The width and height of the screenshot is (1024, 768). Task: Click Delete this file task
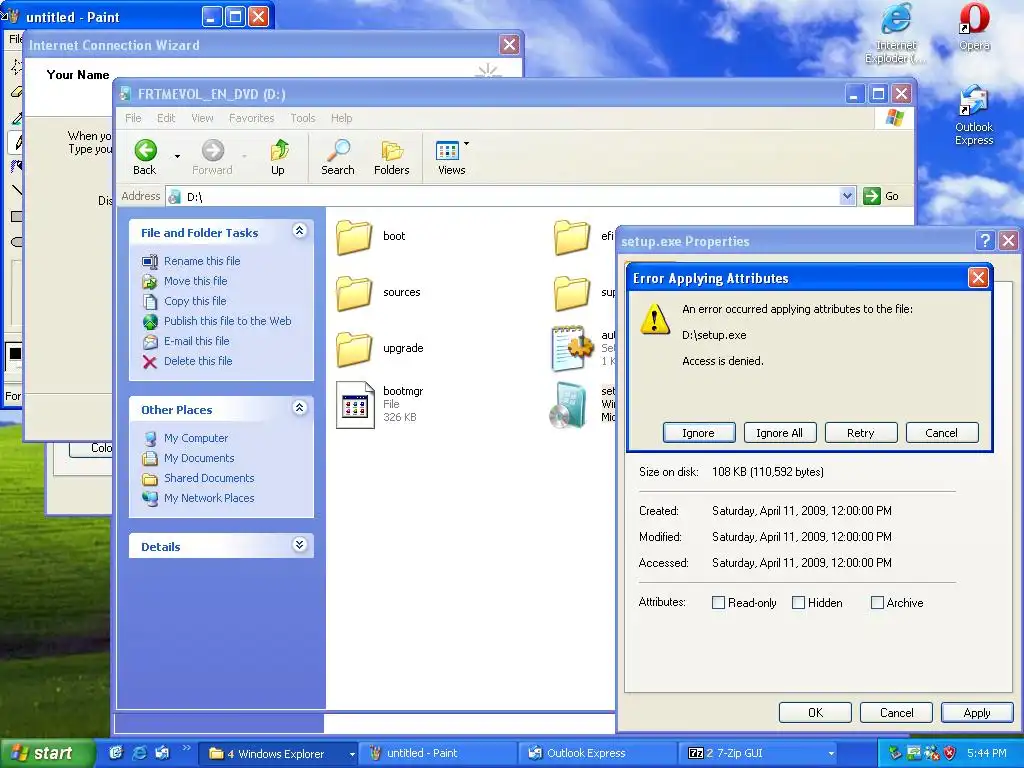point(198,360)
